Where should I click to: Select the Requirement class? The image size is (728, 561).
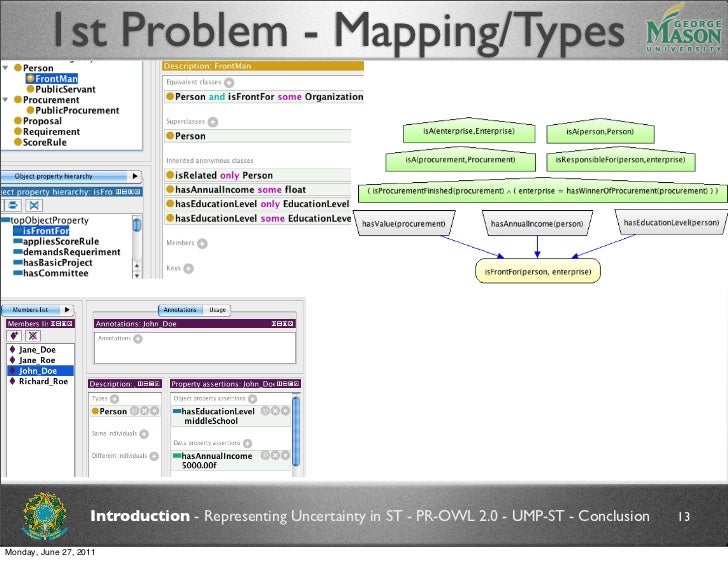click(x=51, y=132)
